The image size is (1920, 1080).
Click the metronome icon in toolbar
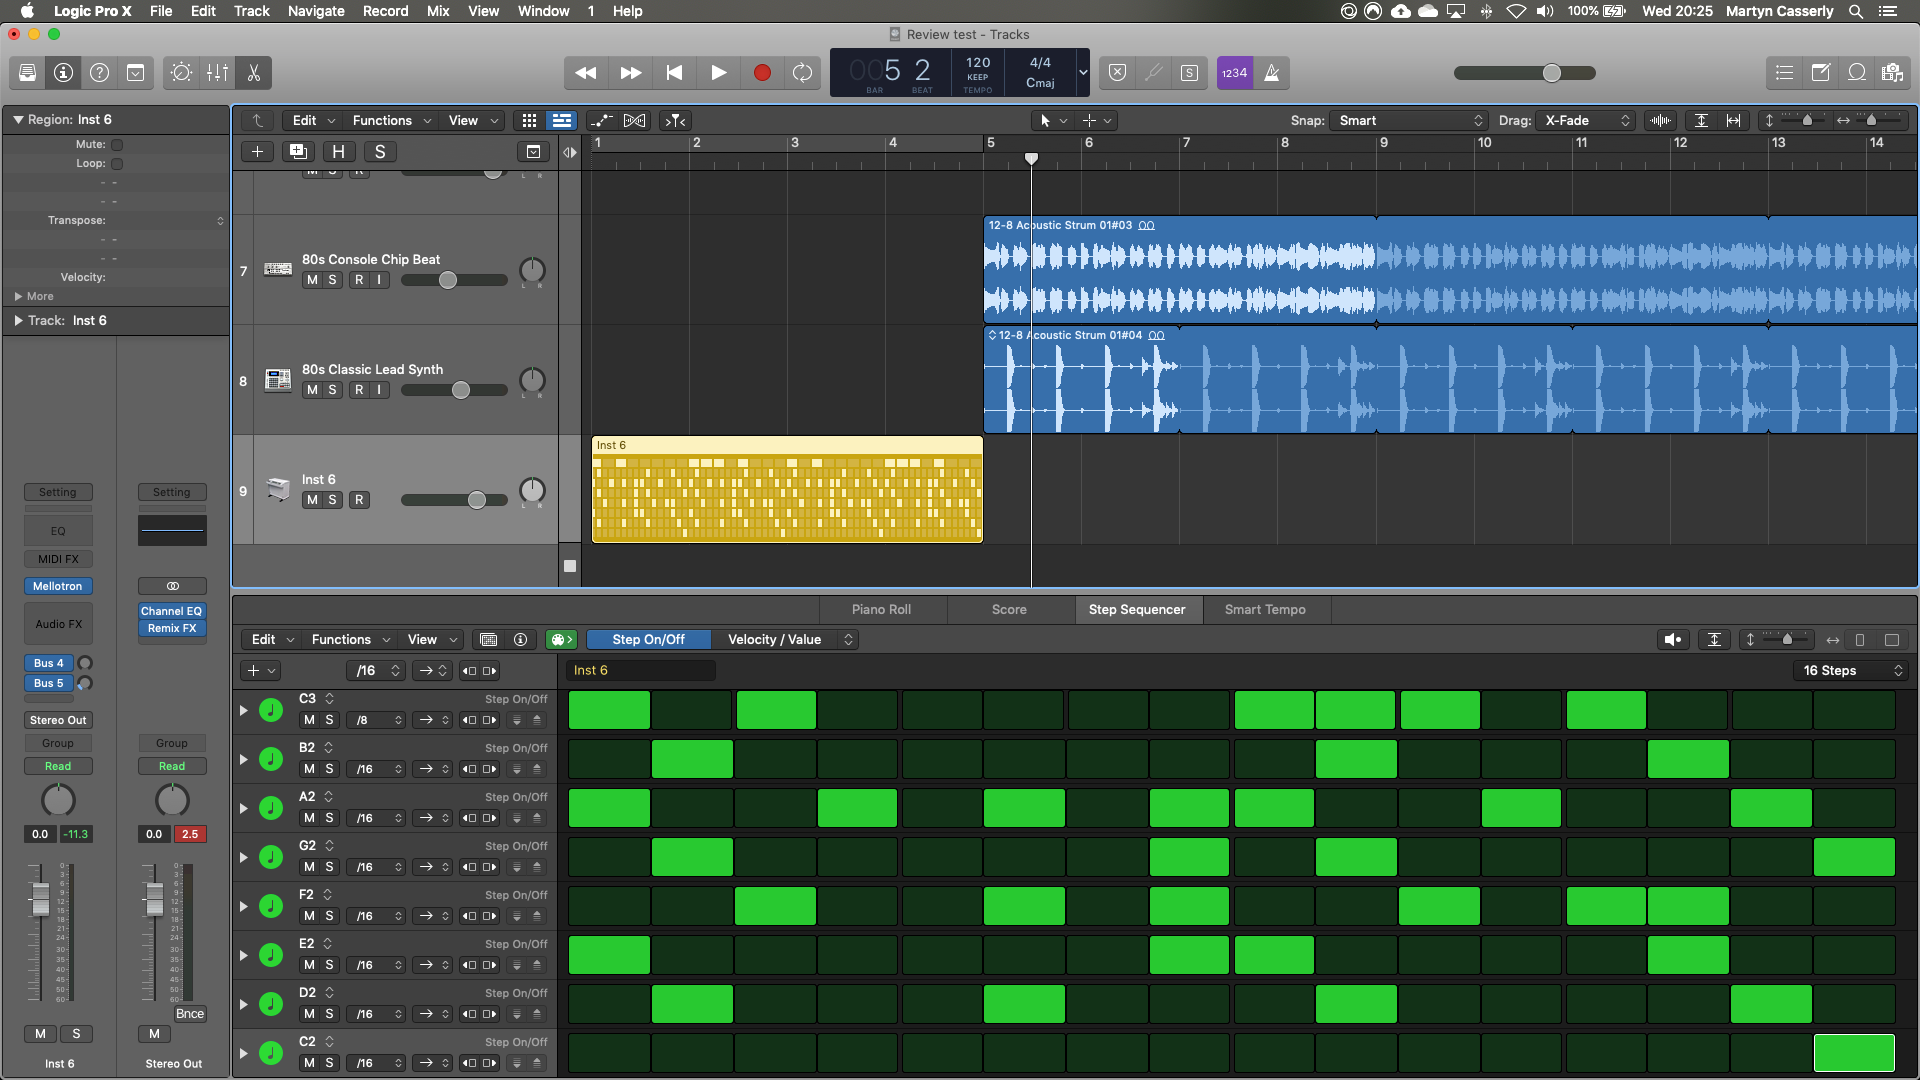[1270, 73]
